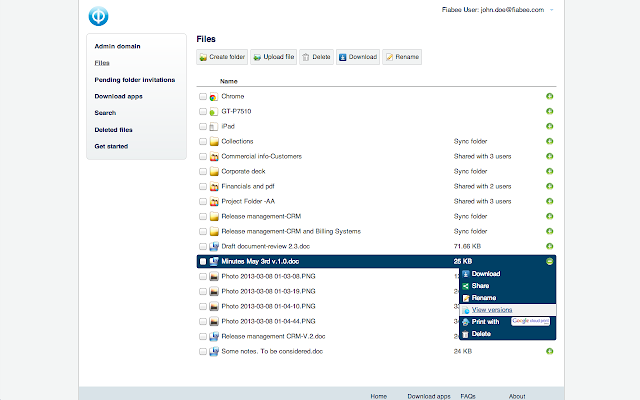Click the Photo 2013-03-08 01-03-19.PNG image icon
The height and width of the screenshot is (400, 640).
tap(214, 291)
